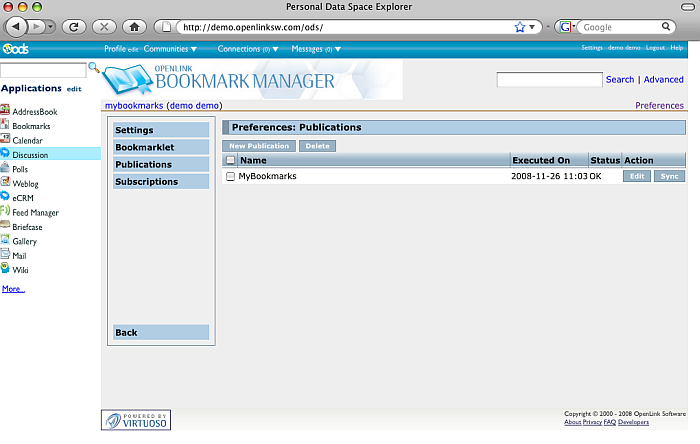Open the Advanced search link
The image size is (700, 444).
tap(663, 79)
